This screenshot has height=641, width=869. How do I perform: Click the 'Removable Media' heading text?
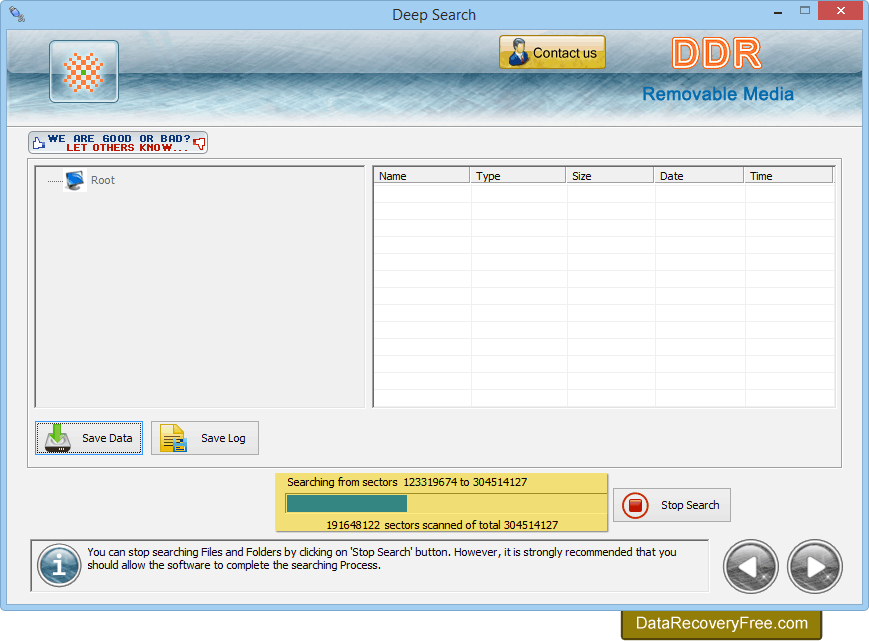pos(718,94)
